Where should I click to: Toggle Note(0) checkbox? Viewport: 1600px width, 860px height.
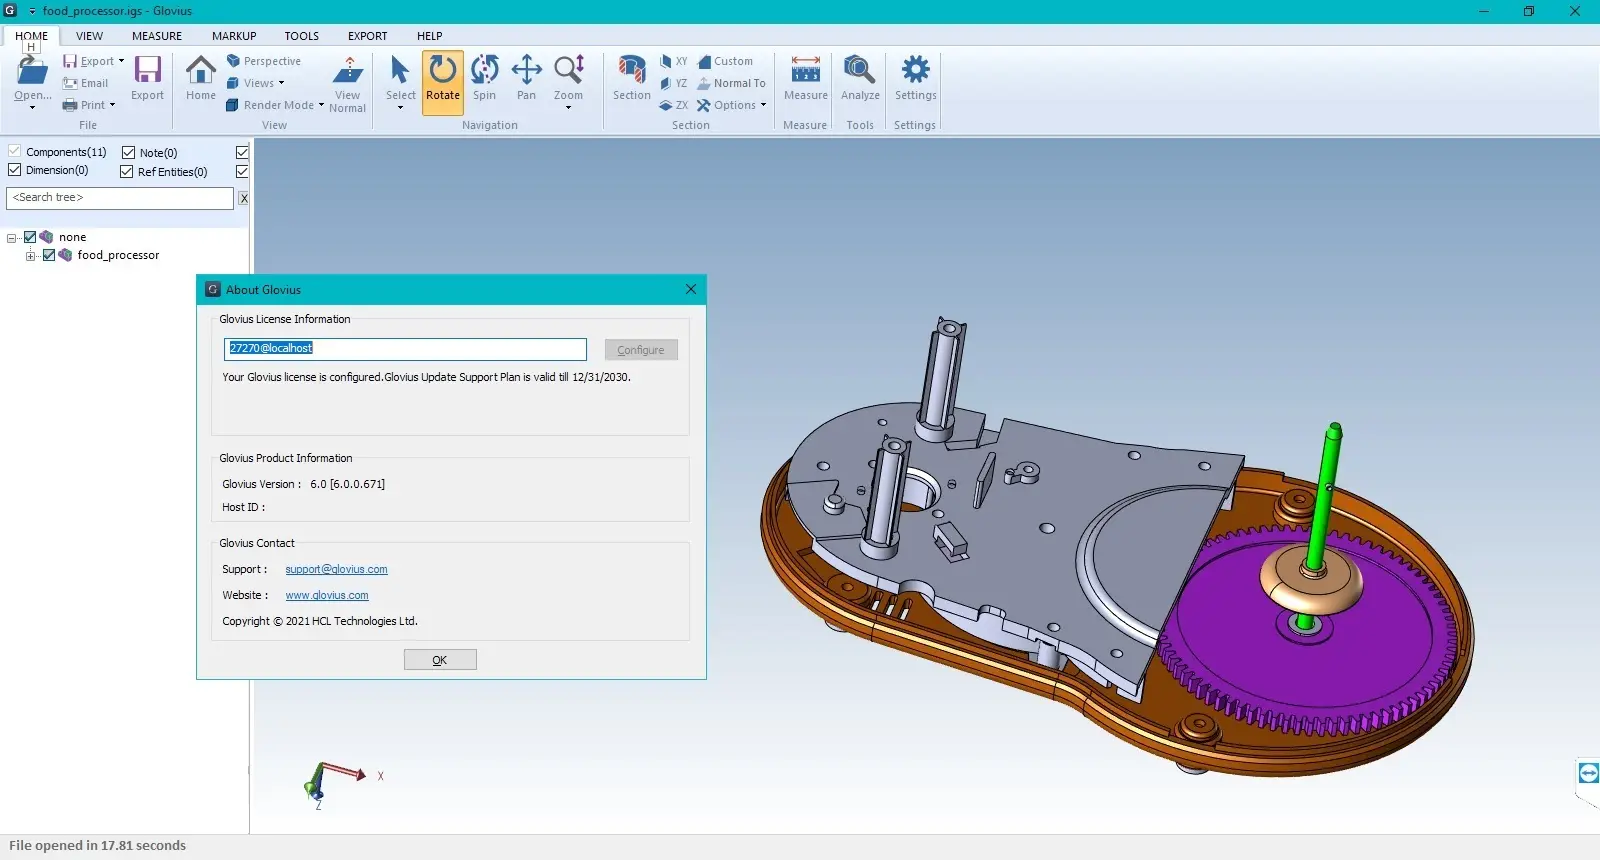[x=128, y=152]
